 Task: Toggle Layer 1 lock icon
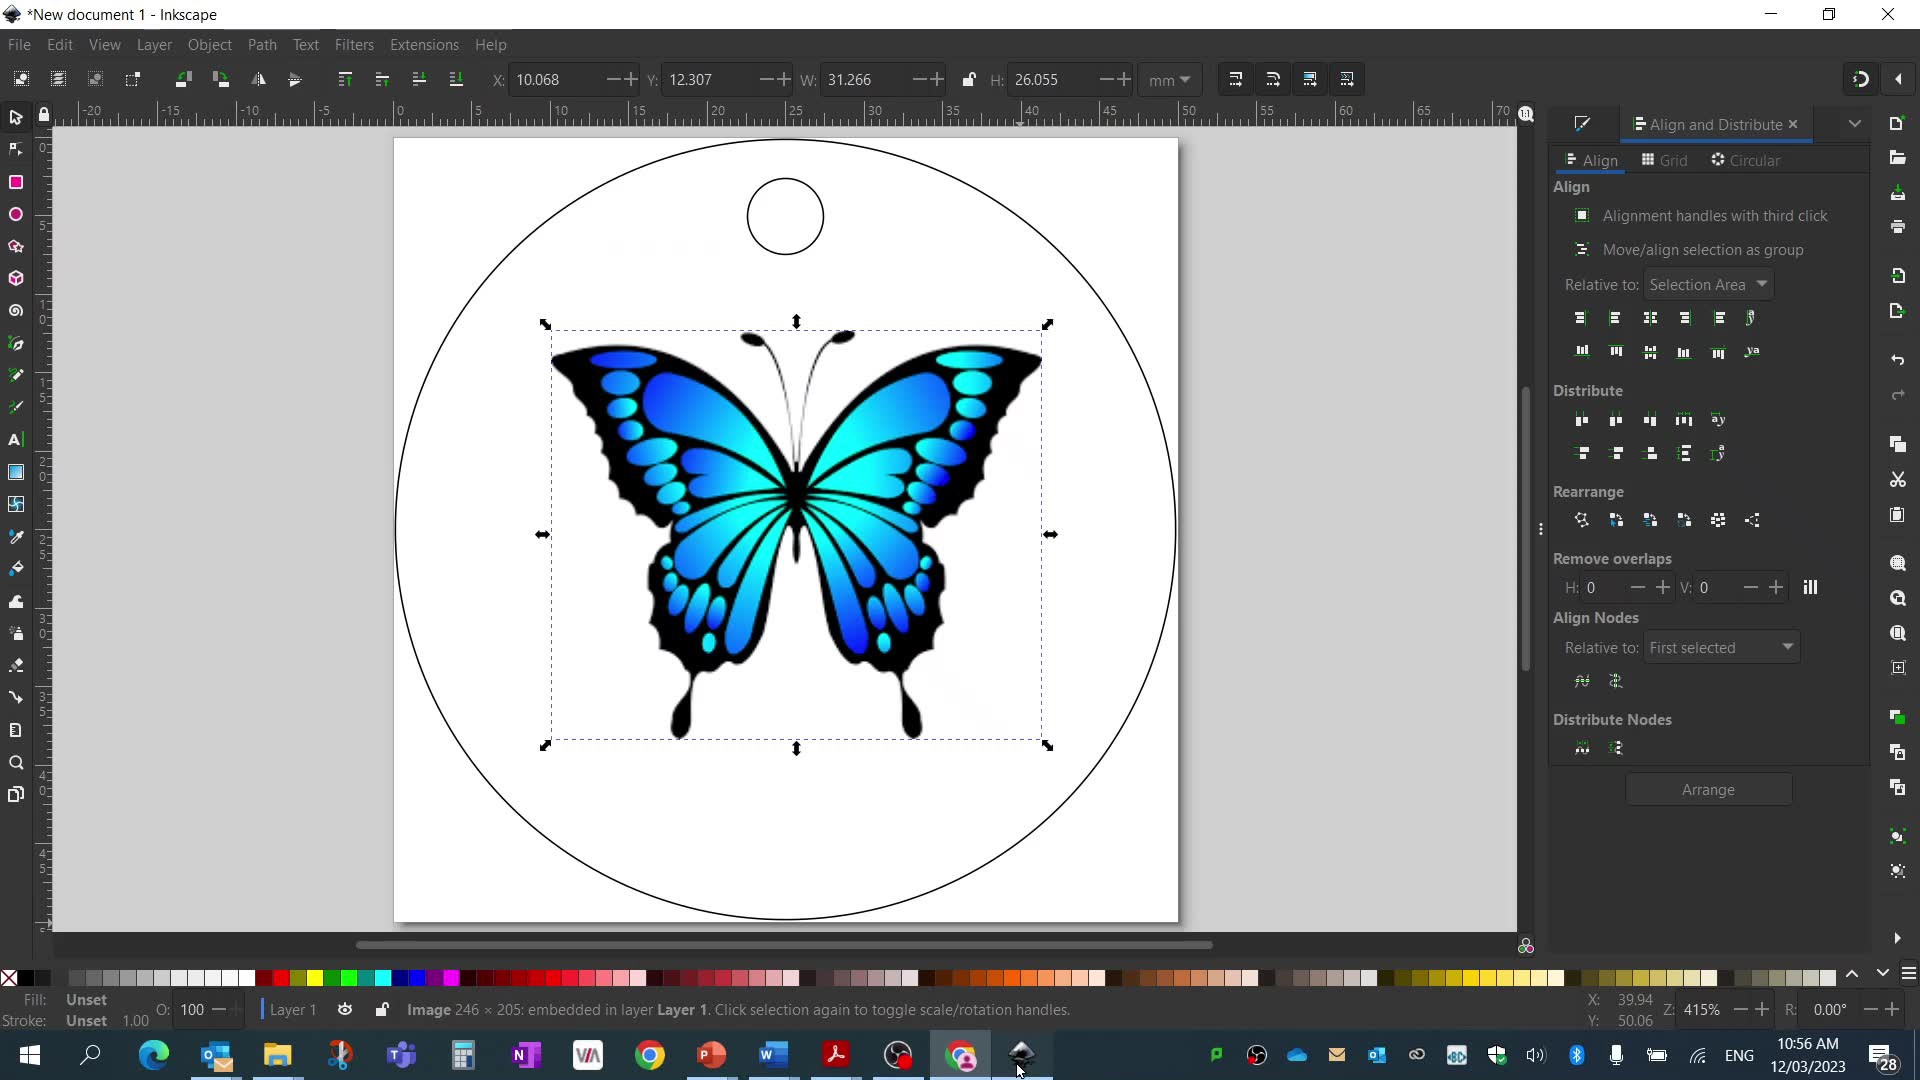pos(381,1010)
